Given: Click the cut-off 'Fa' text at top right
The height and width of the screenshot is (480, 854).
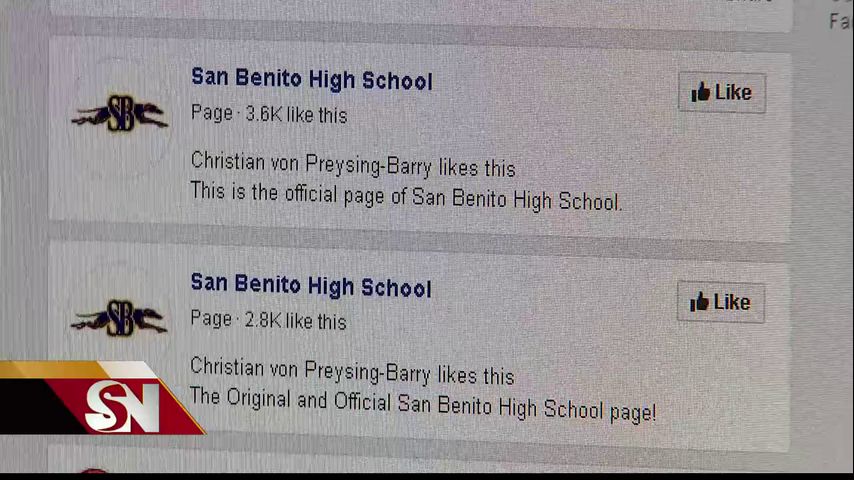Looking at the screenshot, I should coord(840,22).
